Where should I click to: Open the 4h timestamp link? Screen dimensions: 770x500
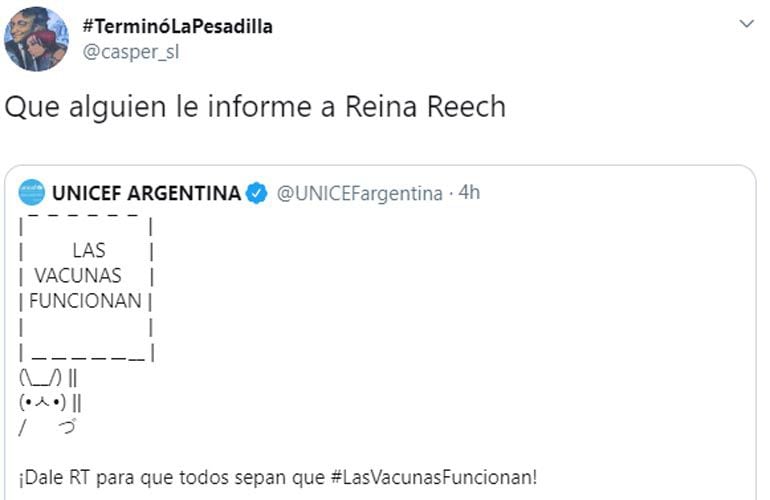[468, 192]
